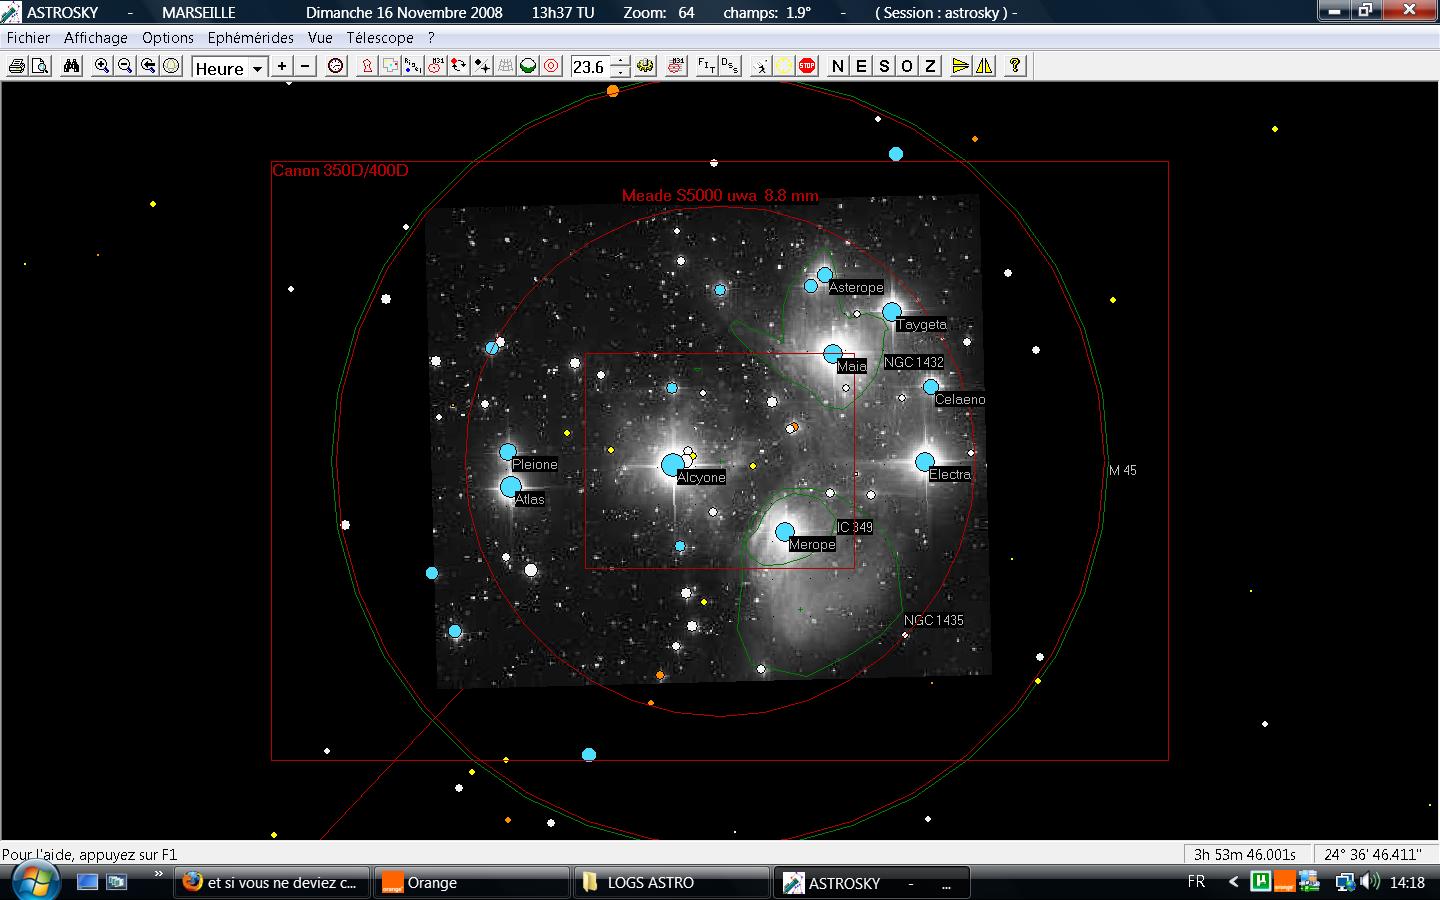Open the Affichage menu
Screen dimensions: 1440x900
(x=96, y=38)
